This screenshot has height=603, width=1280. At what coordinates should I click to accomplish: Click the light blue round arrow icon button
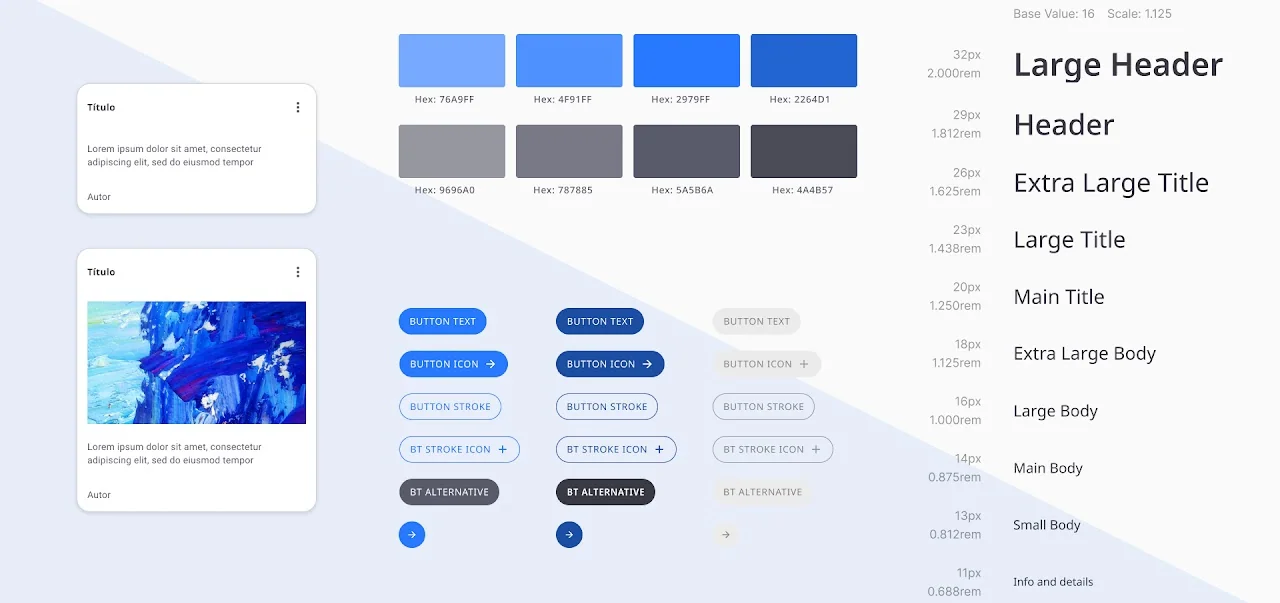pos(412,535)
